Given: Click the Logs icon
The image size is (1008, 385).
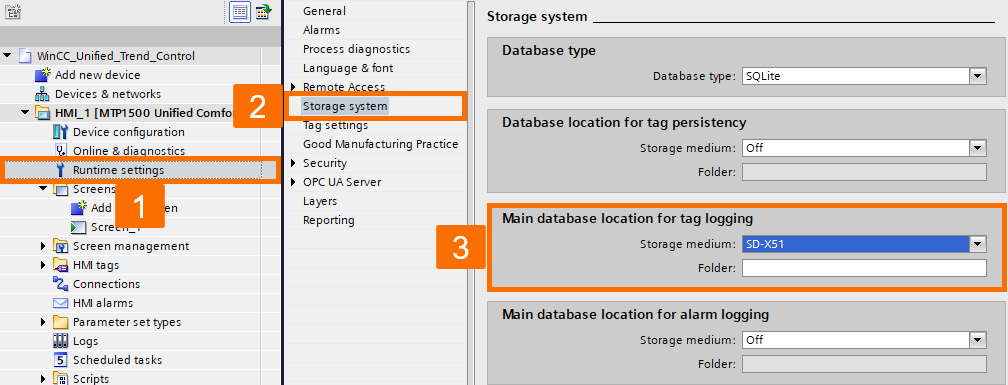Looking at the screenshot, I should coord(60,341).
